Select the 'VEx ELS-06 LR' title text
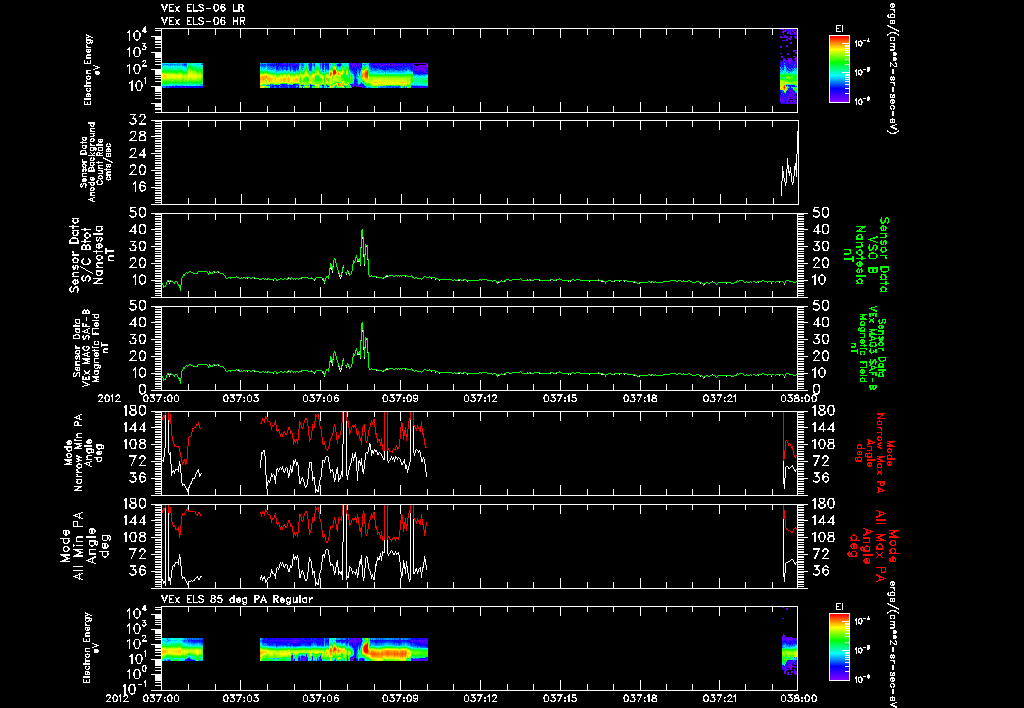 [202, 8]
